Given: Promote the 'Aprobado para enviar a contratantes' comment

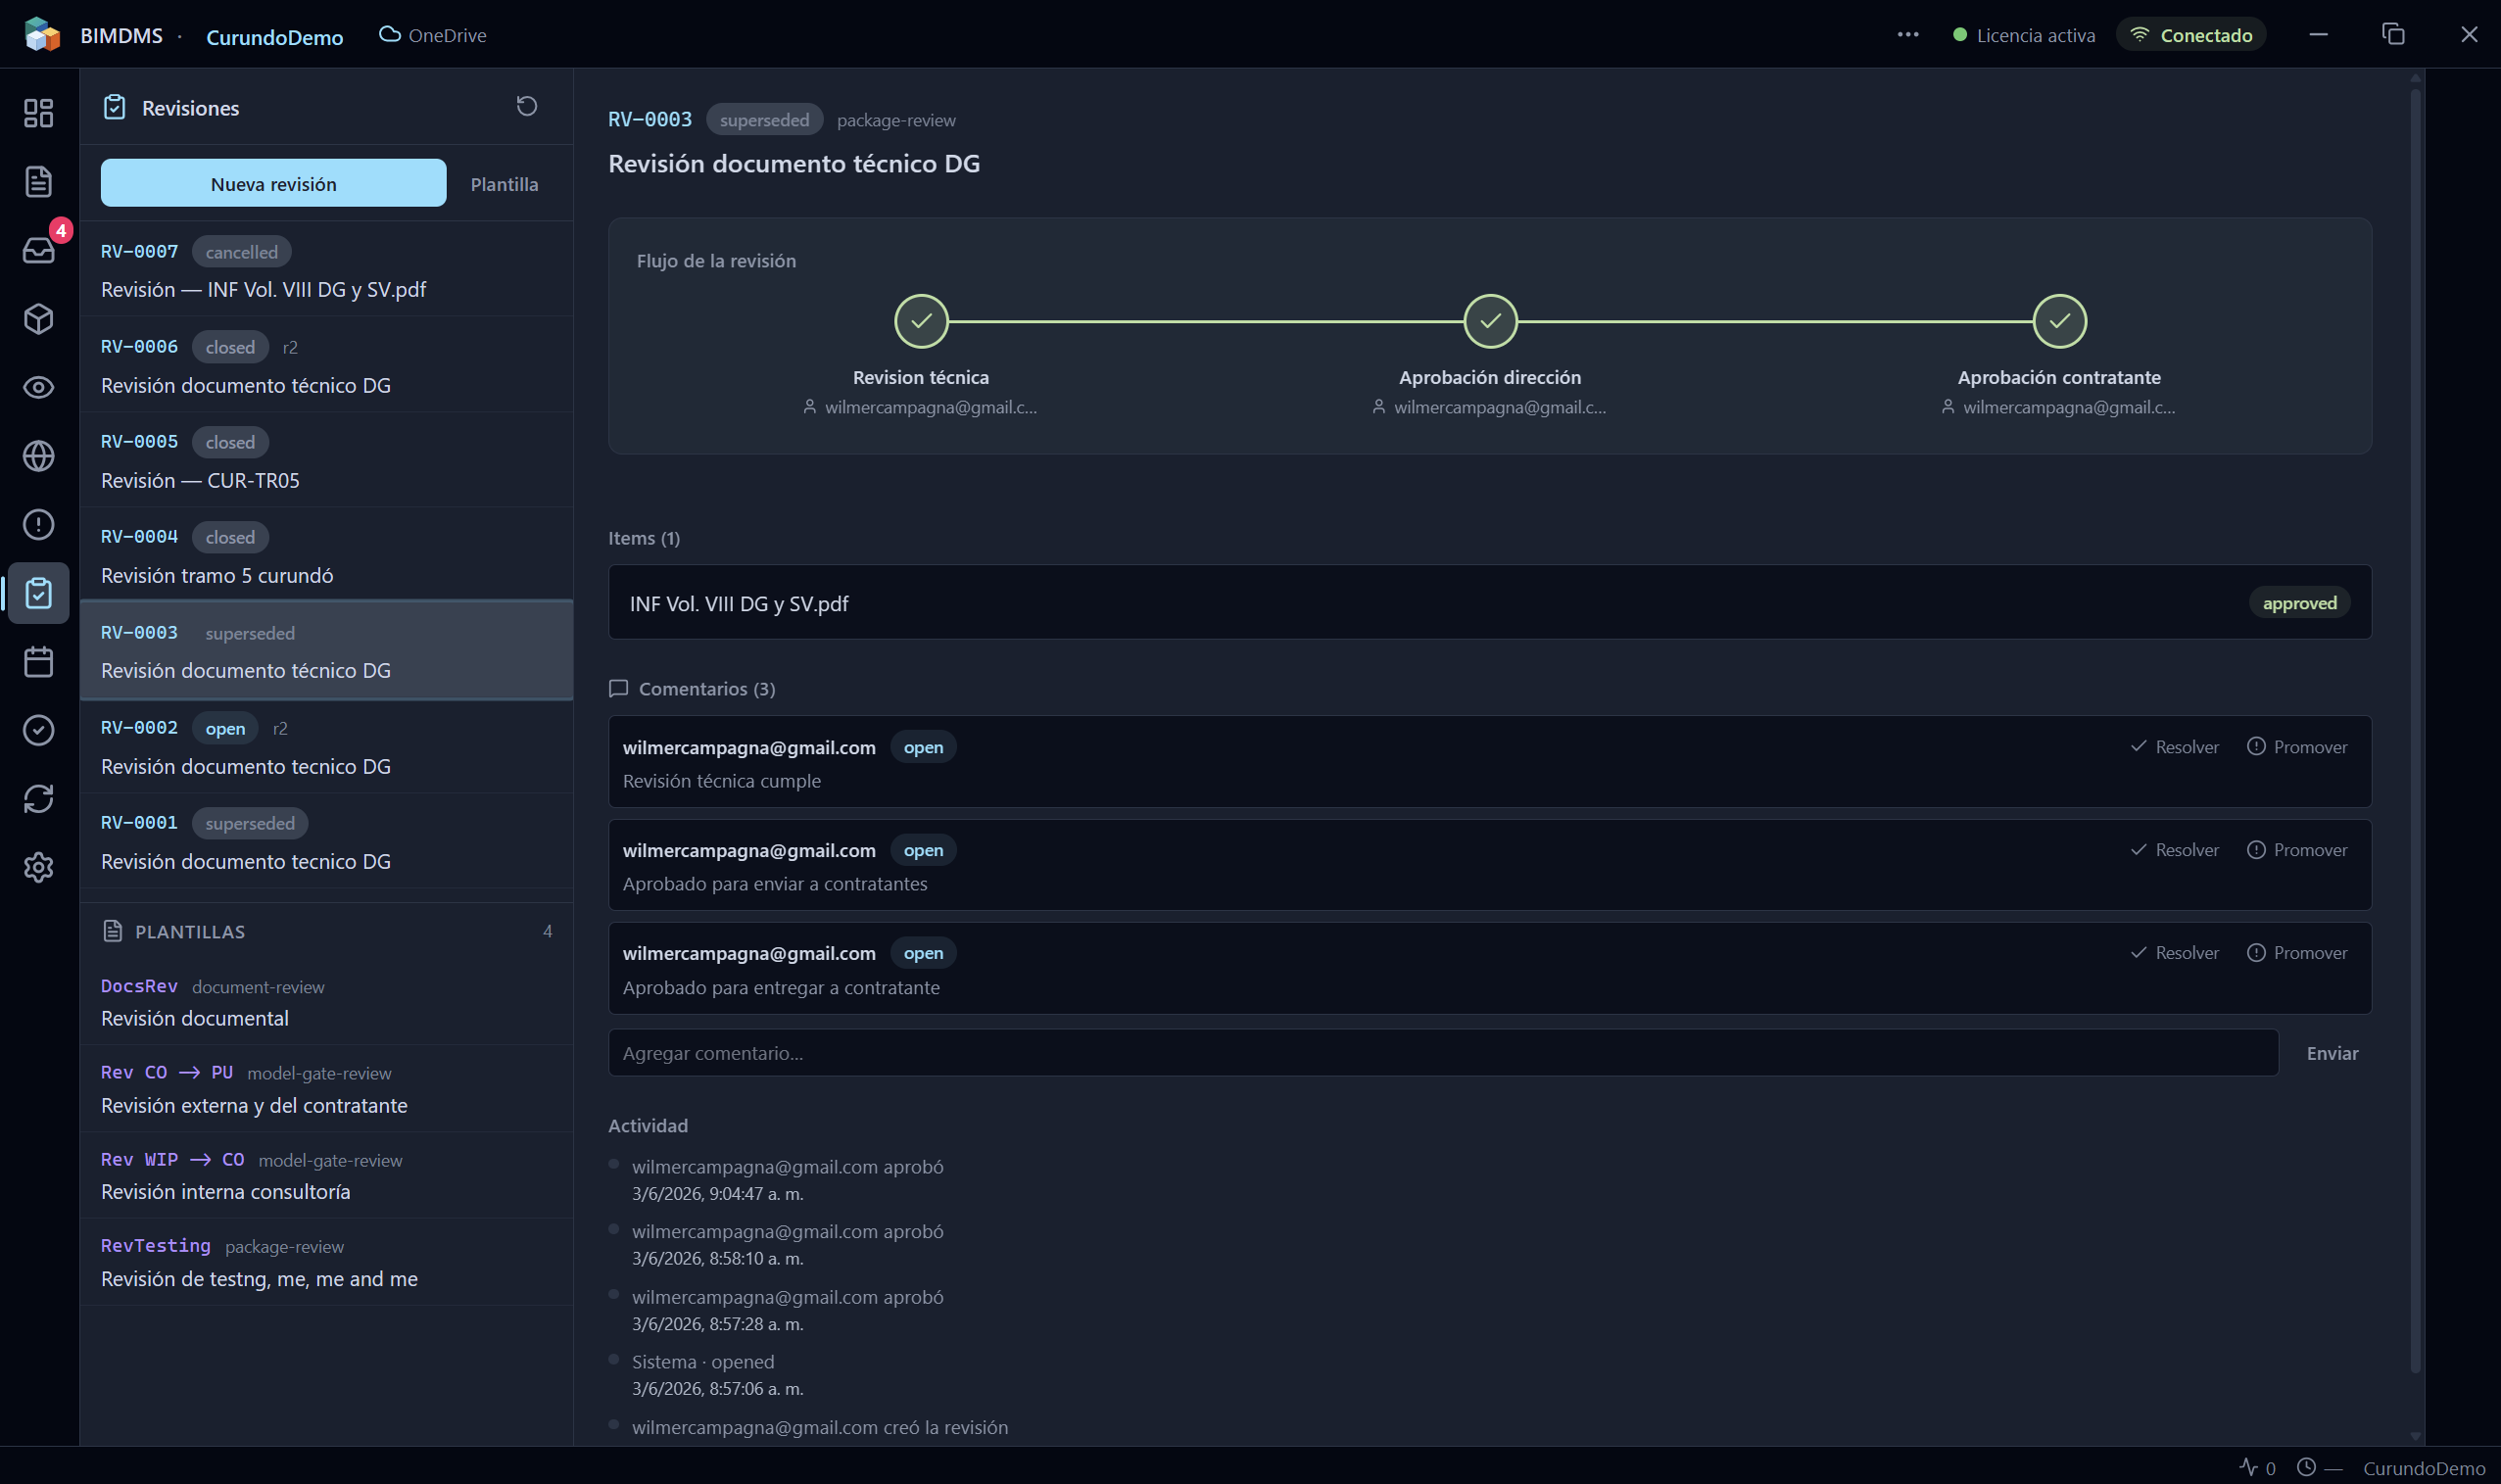Looking at the screenshot, I should point(2296,850).
